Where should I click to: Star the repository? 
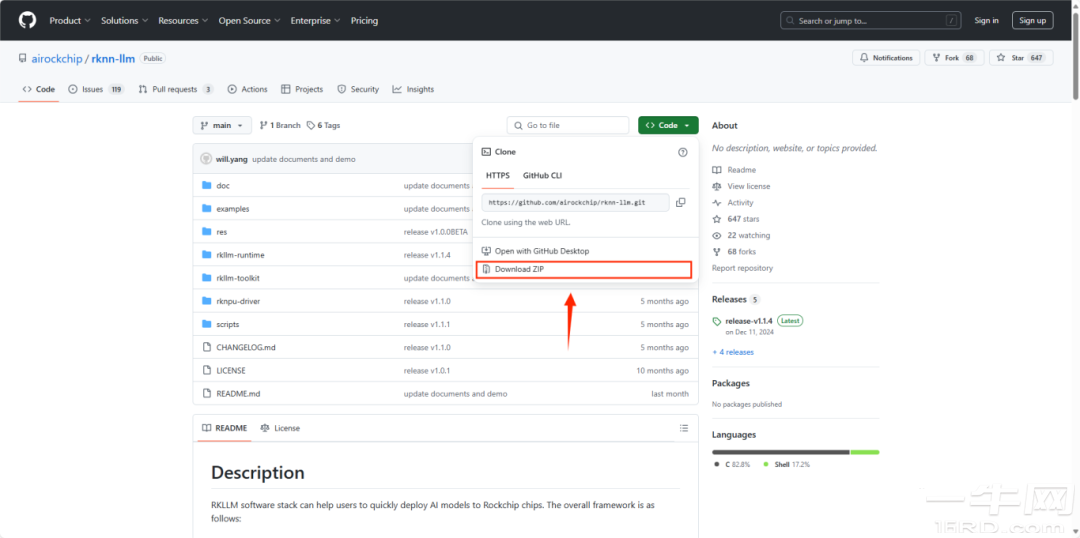point(1021,58)
